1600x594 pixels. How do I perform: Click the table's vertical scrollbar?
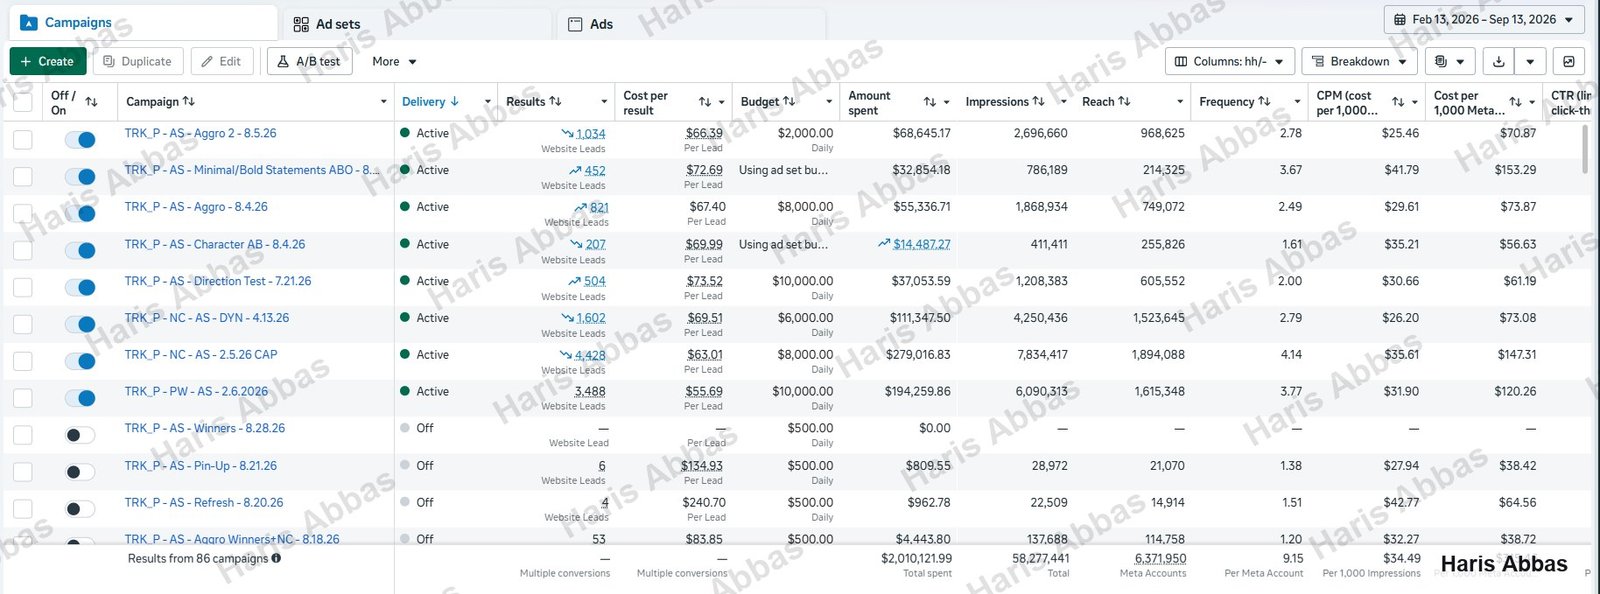(x=1585, y=150)
